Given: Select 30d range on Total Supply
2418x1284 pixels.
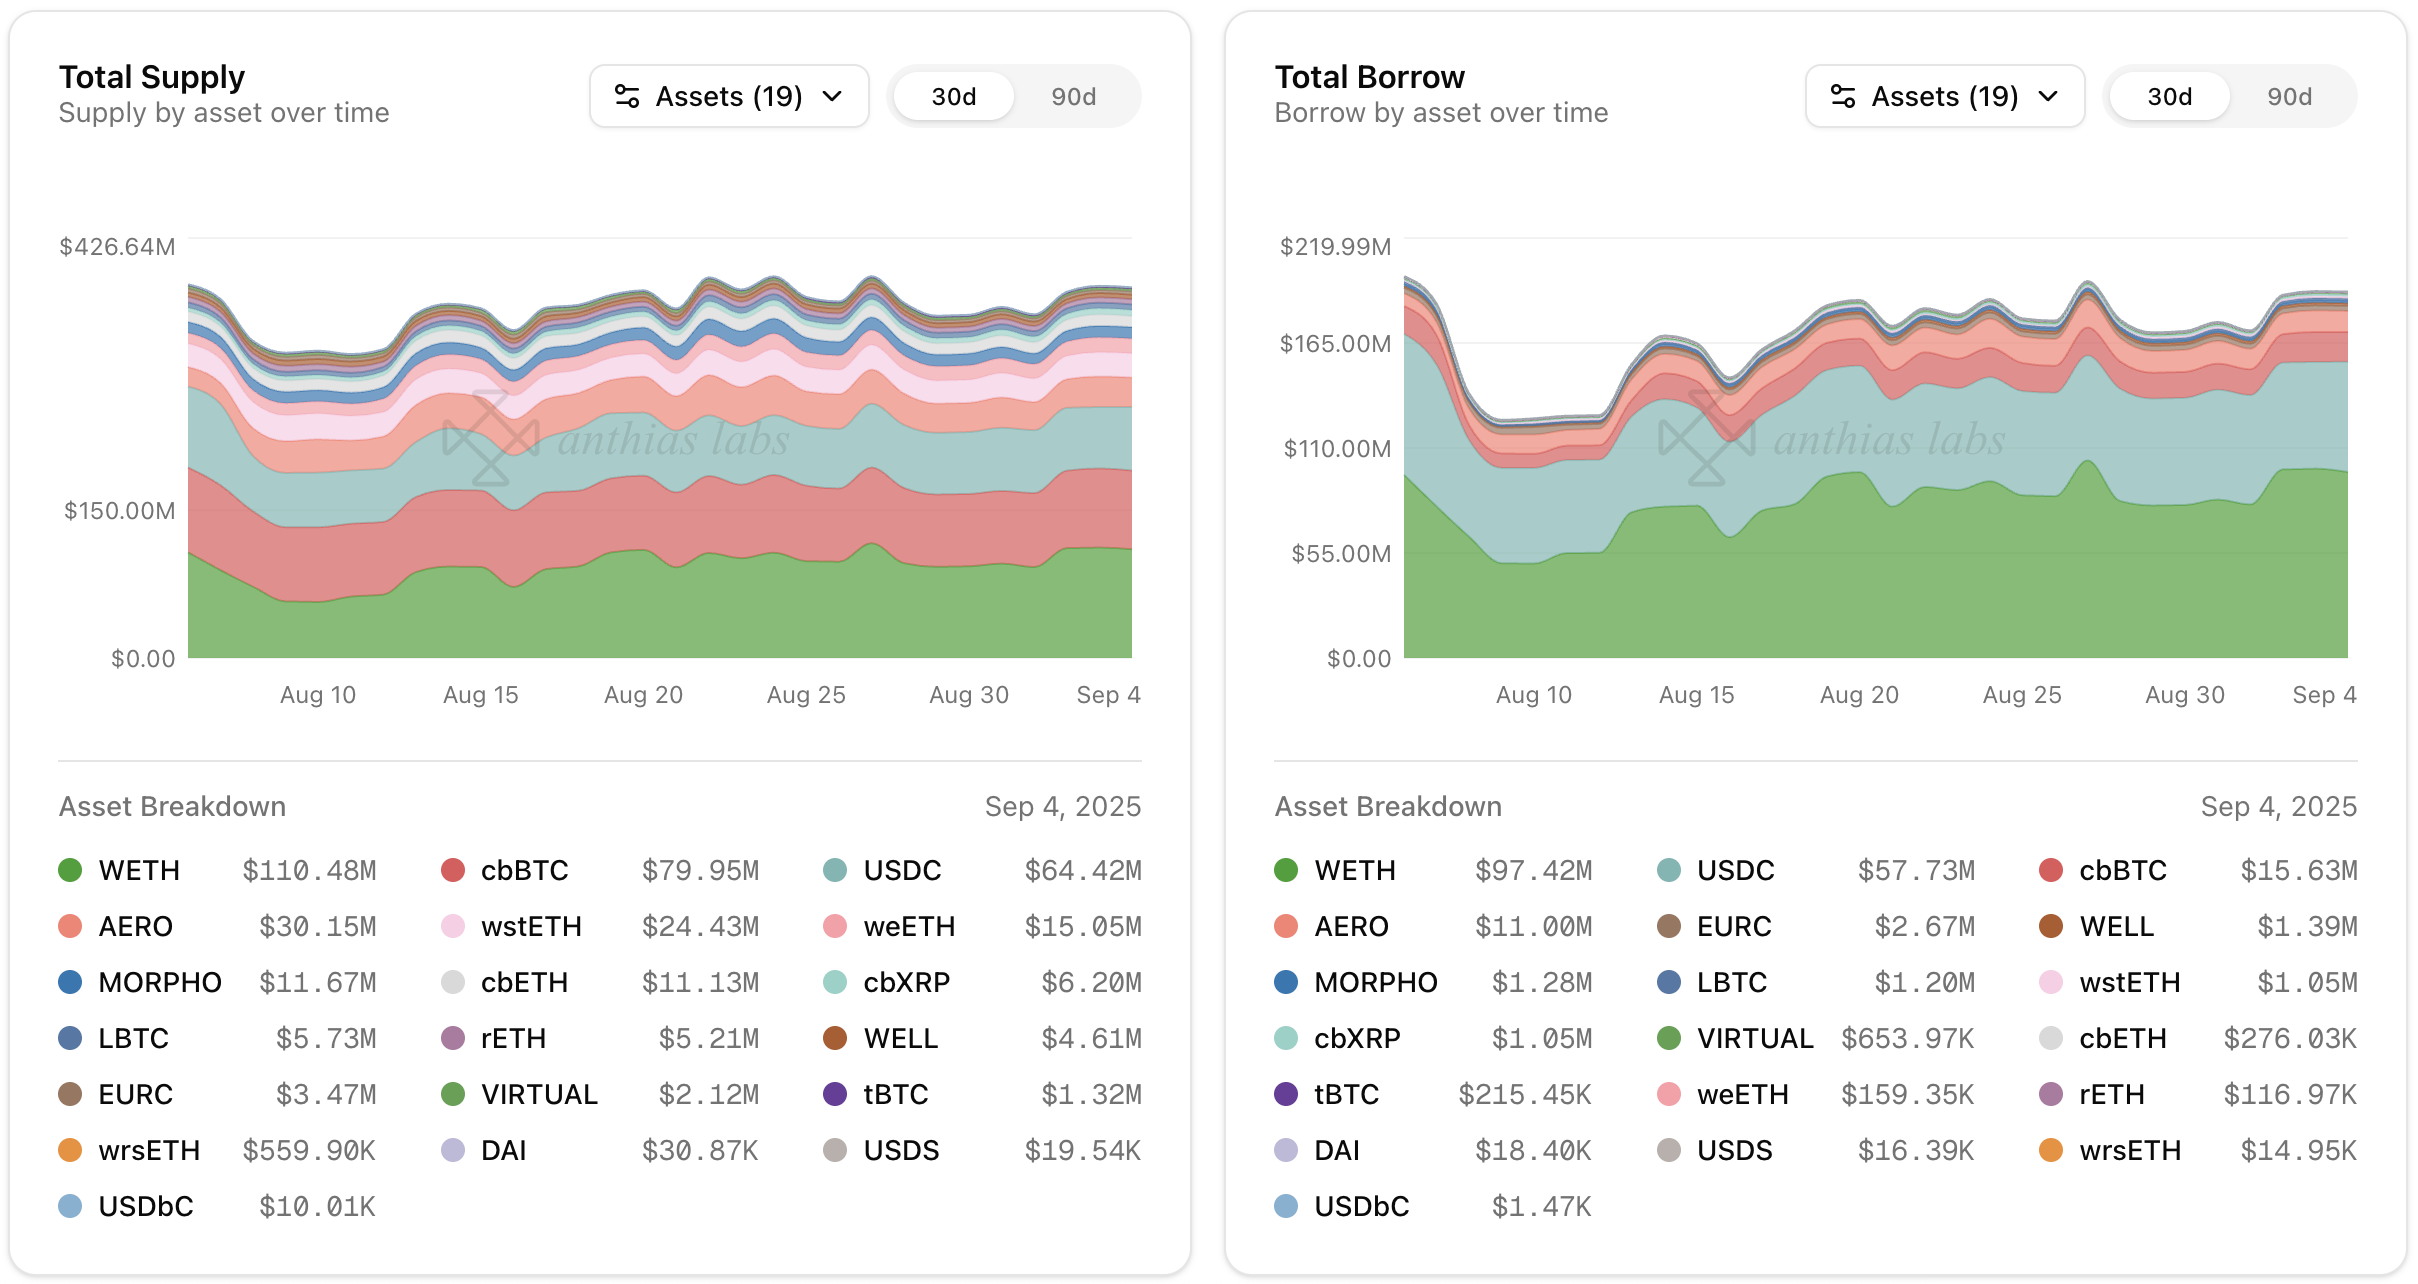Looking at the screenshot, I should coord(953,96).
